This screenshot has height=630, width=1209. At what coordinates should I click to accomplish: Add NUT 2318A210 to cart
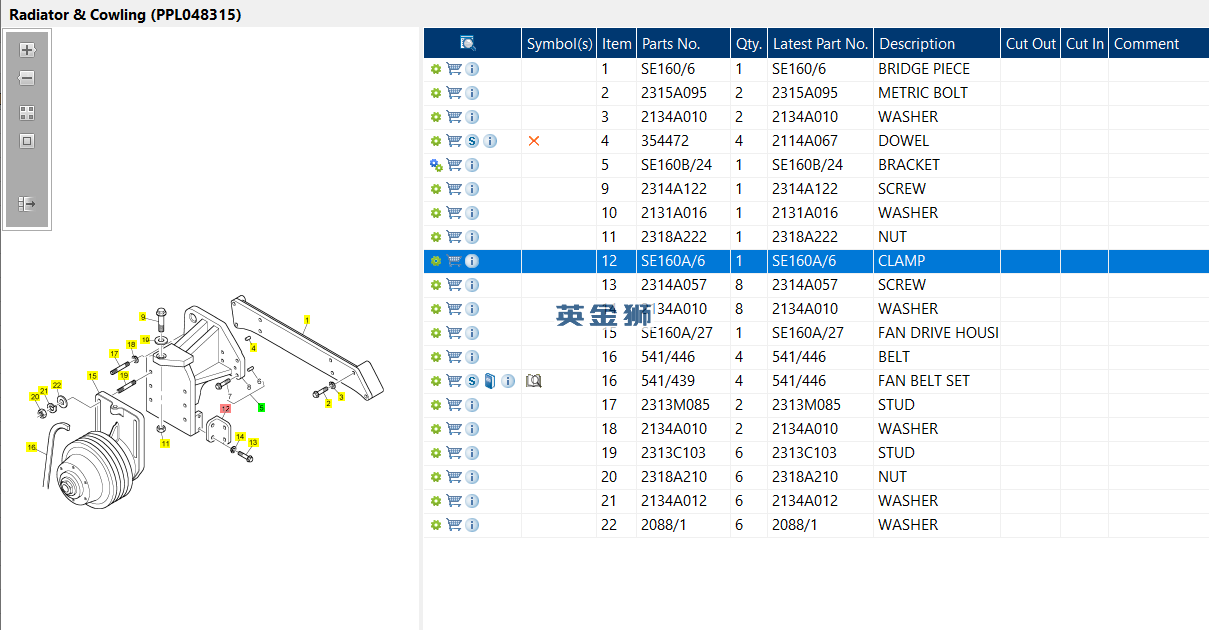point(454,477)
